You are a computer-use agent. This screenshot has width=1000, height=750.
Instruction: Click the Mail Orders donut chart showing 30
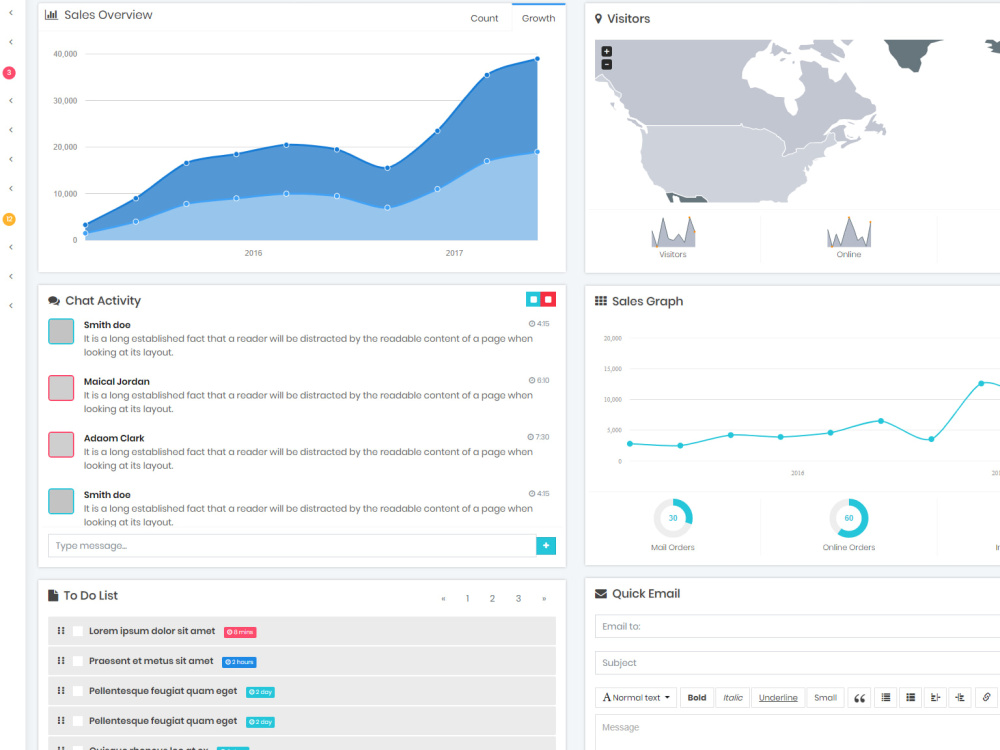[673, 518]
